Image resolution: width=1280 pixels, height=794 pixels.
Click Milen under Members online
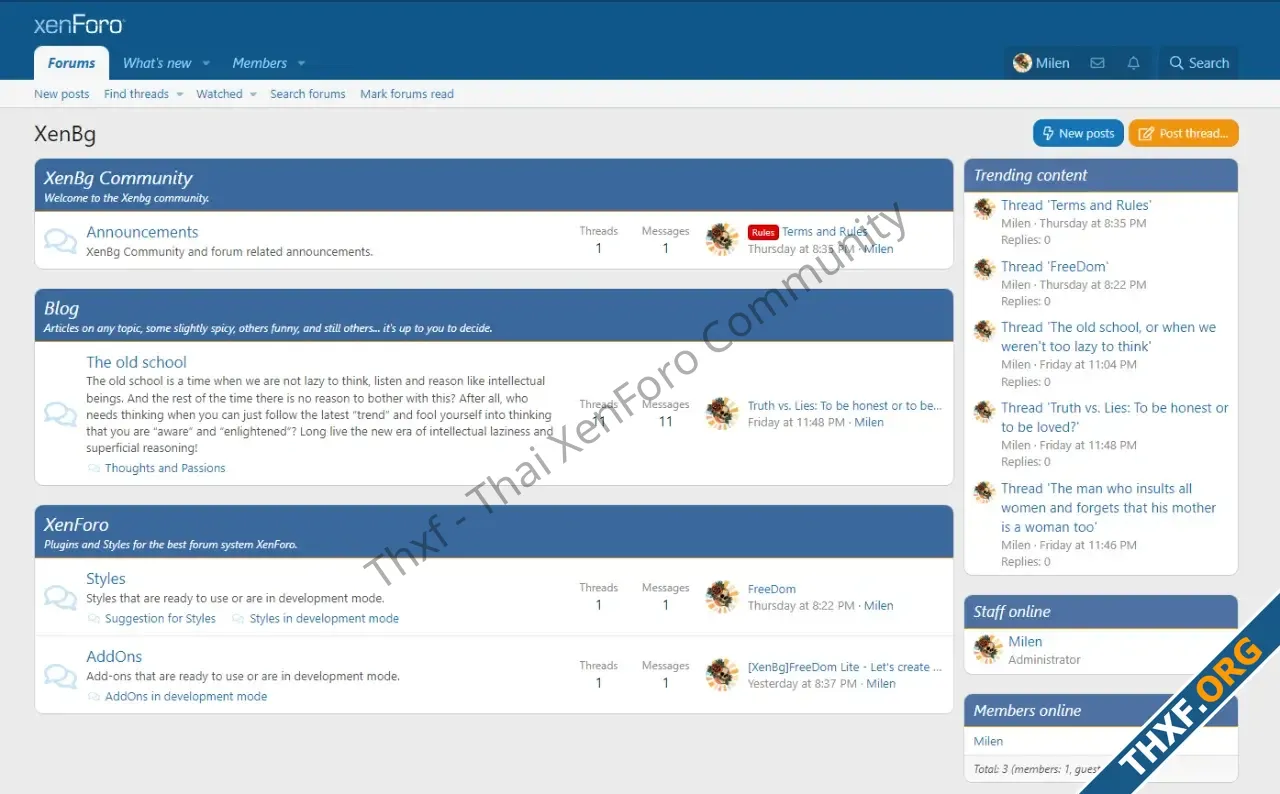[988, 741]
